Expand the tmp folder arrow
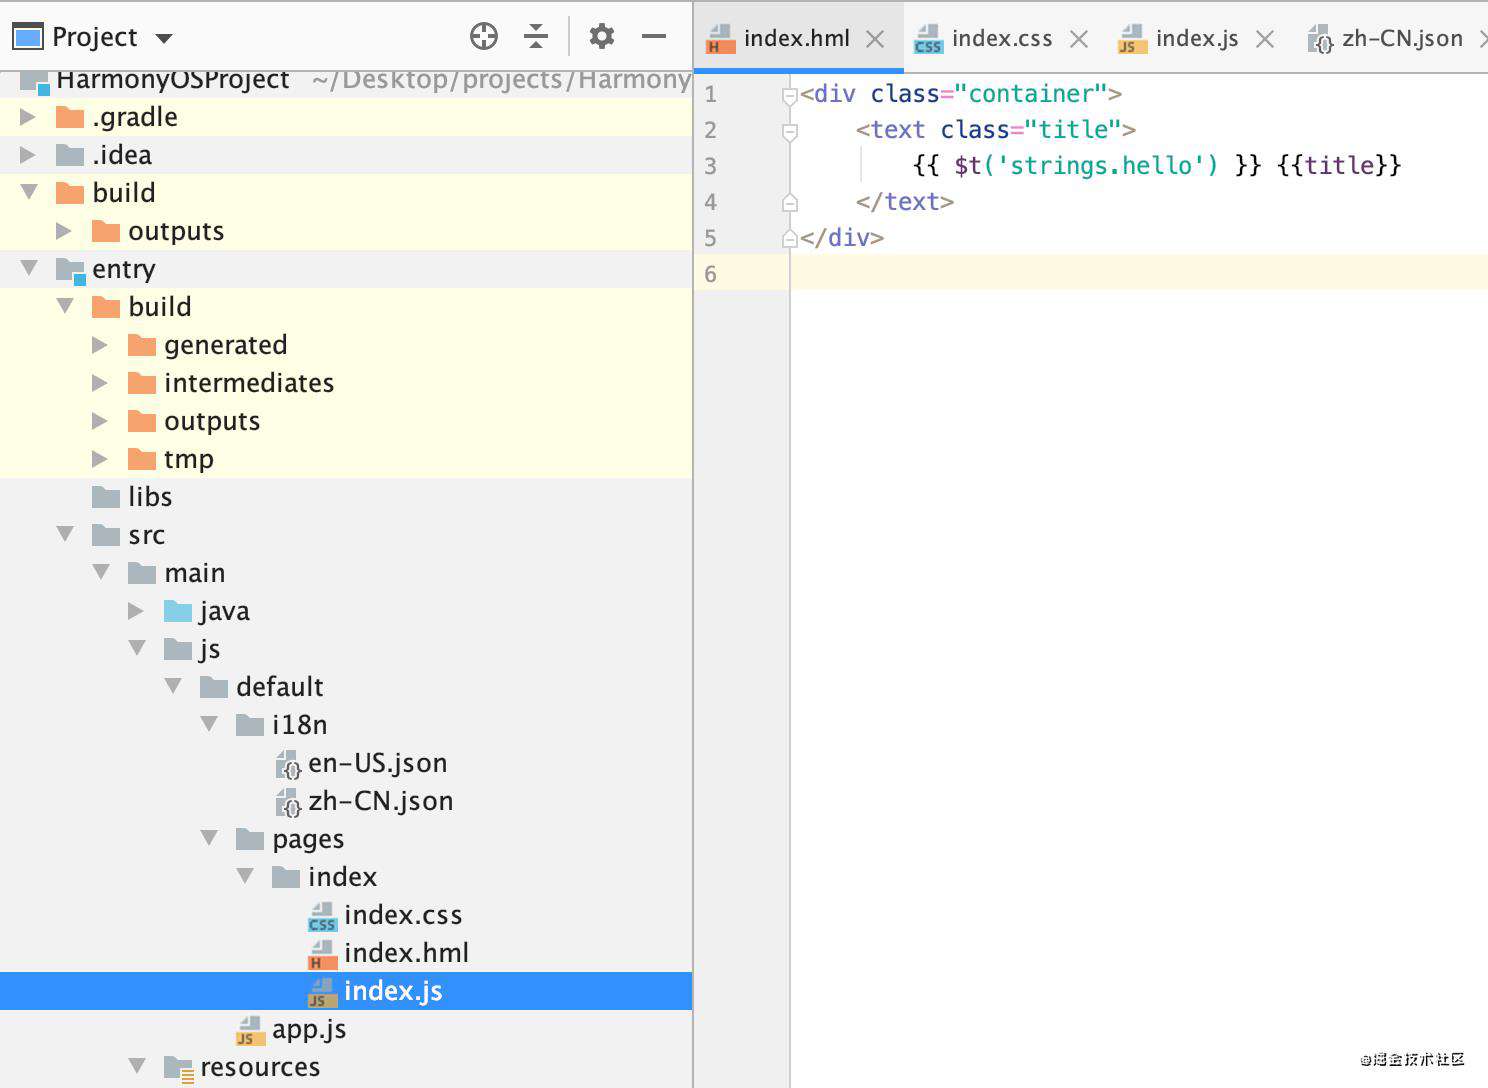 pyautogui.click(x=100, y=459)
